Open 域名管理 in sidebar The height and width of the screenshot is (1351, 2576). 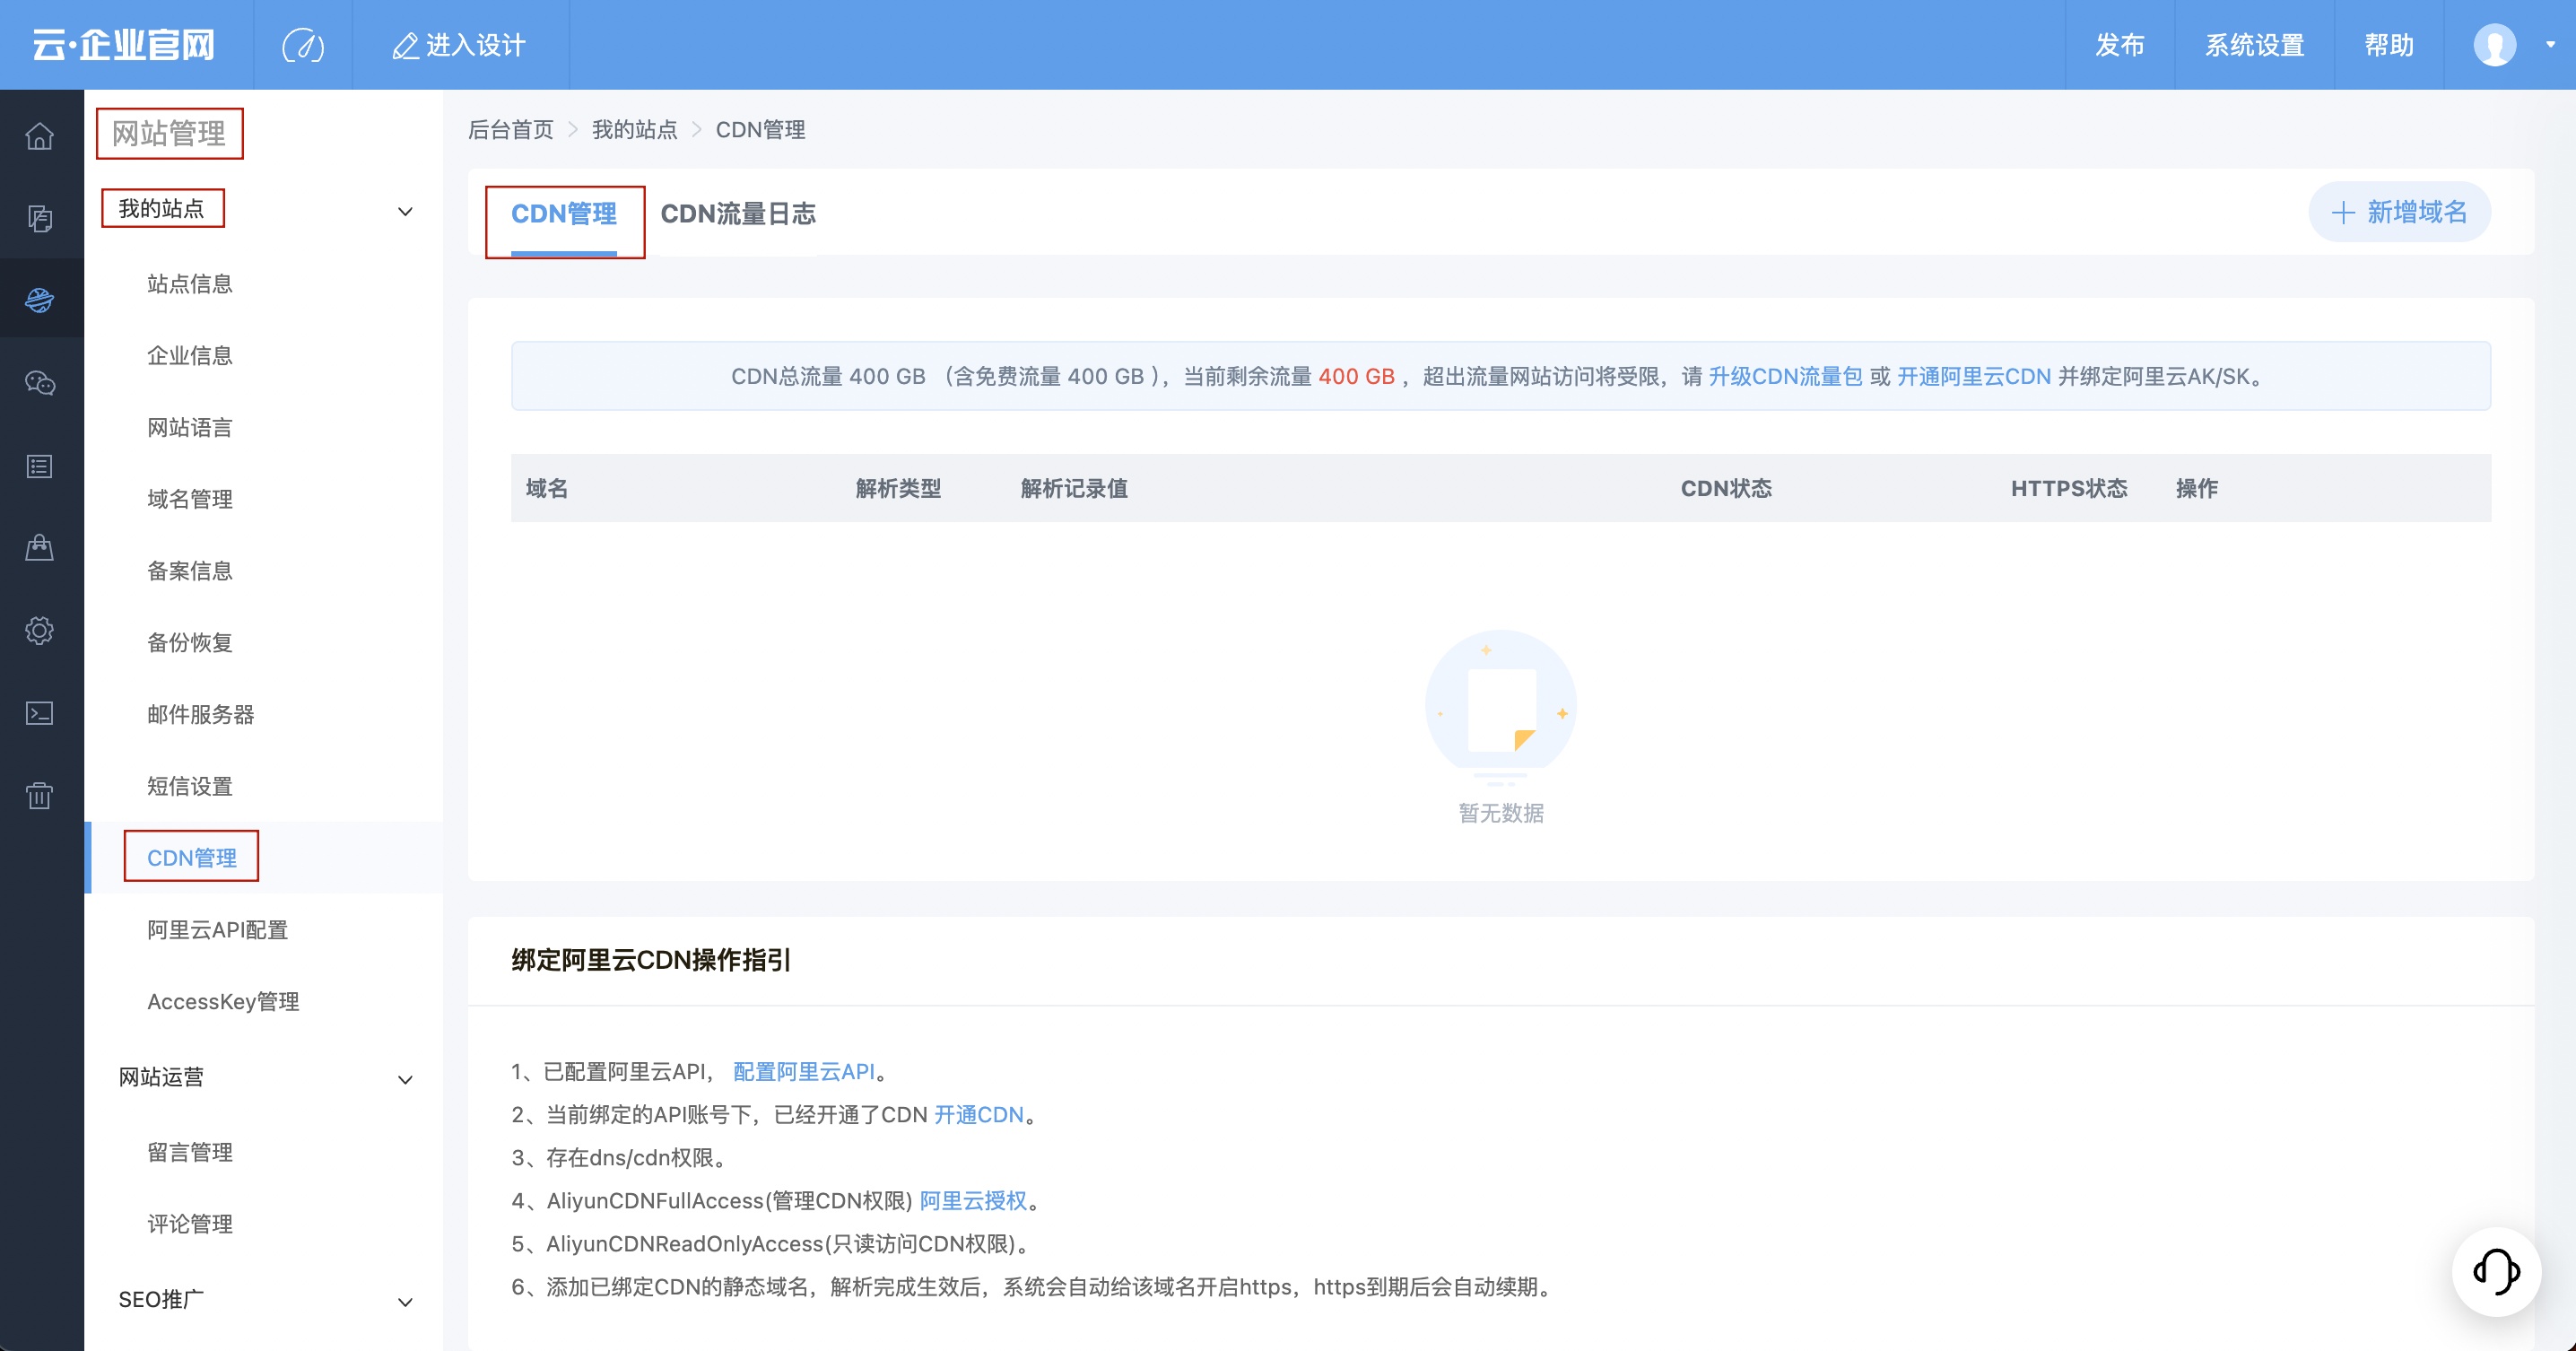click(190, 499)
